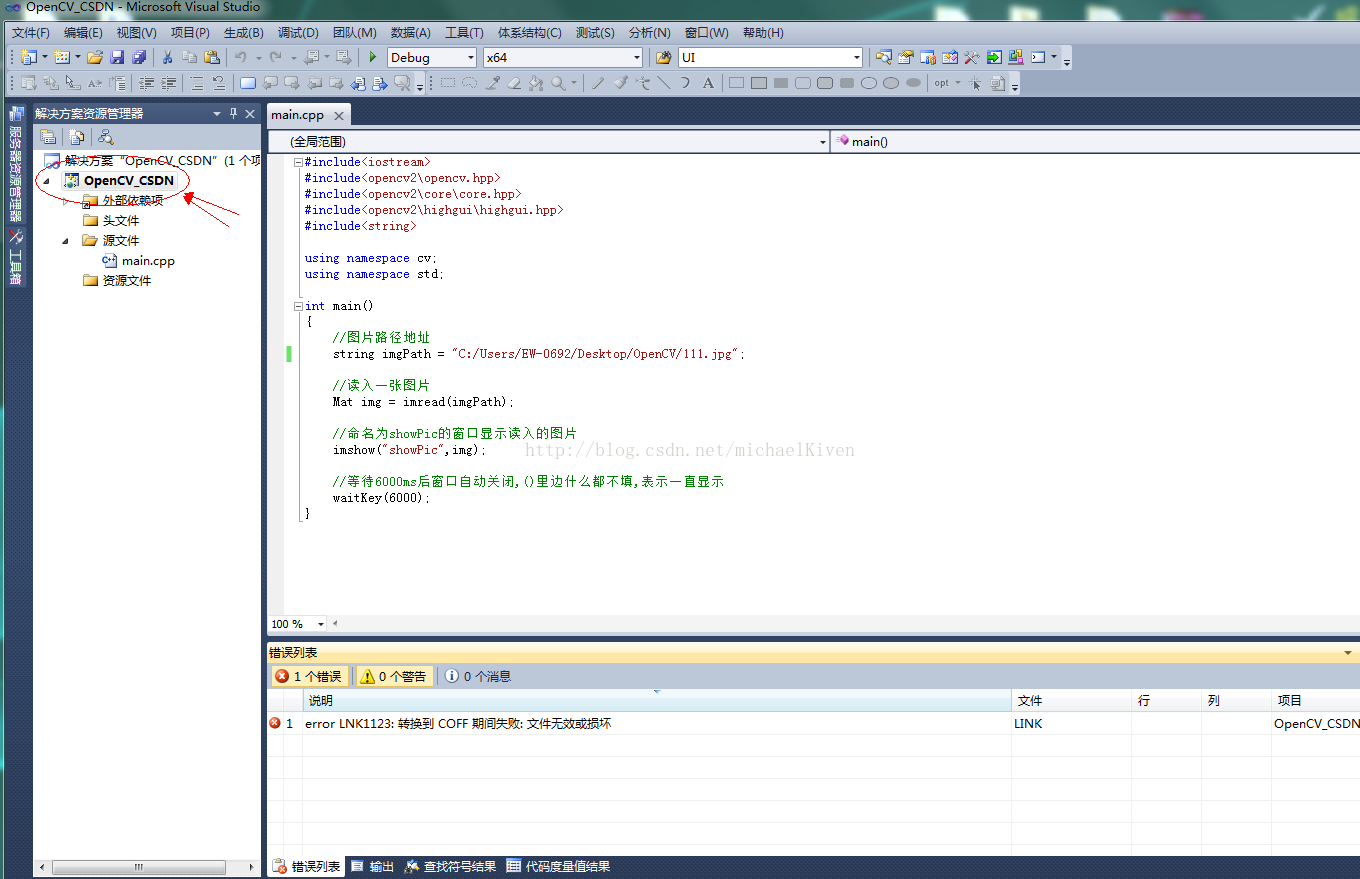
Task: Select the Pencil tool in image toolbar
Action: pyautogui.click(x=598, y=83)
